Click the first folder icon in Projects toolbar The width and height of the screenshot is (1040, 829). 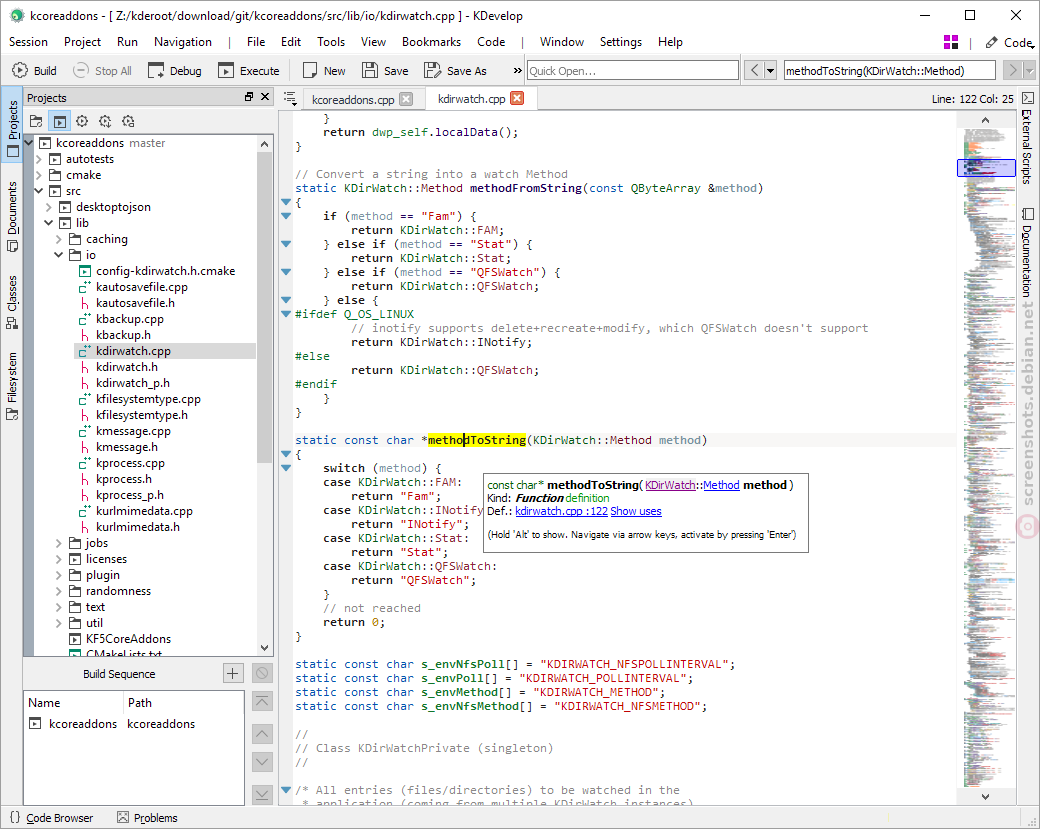[36, 121]
